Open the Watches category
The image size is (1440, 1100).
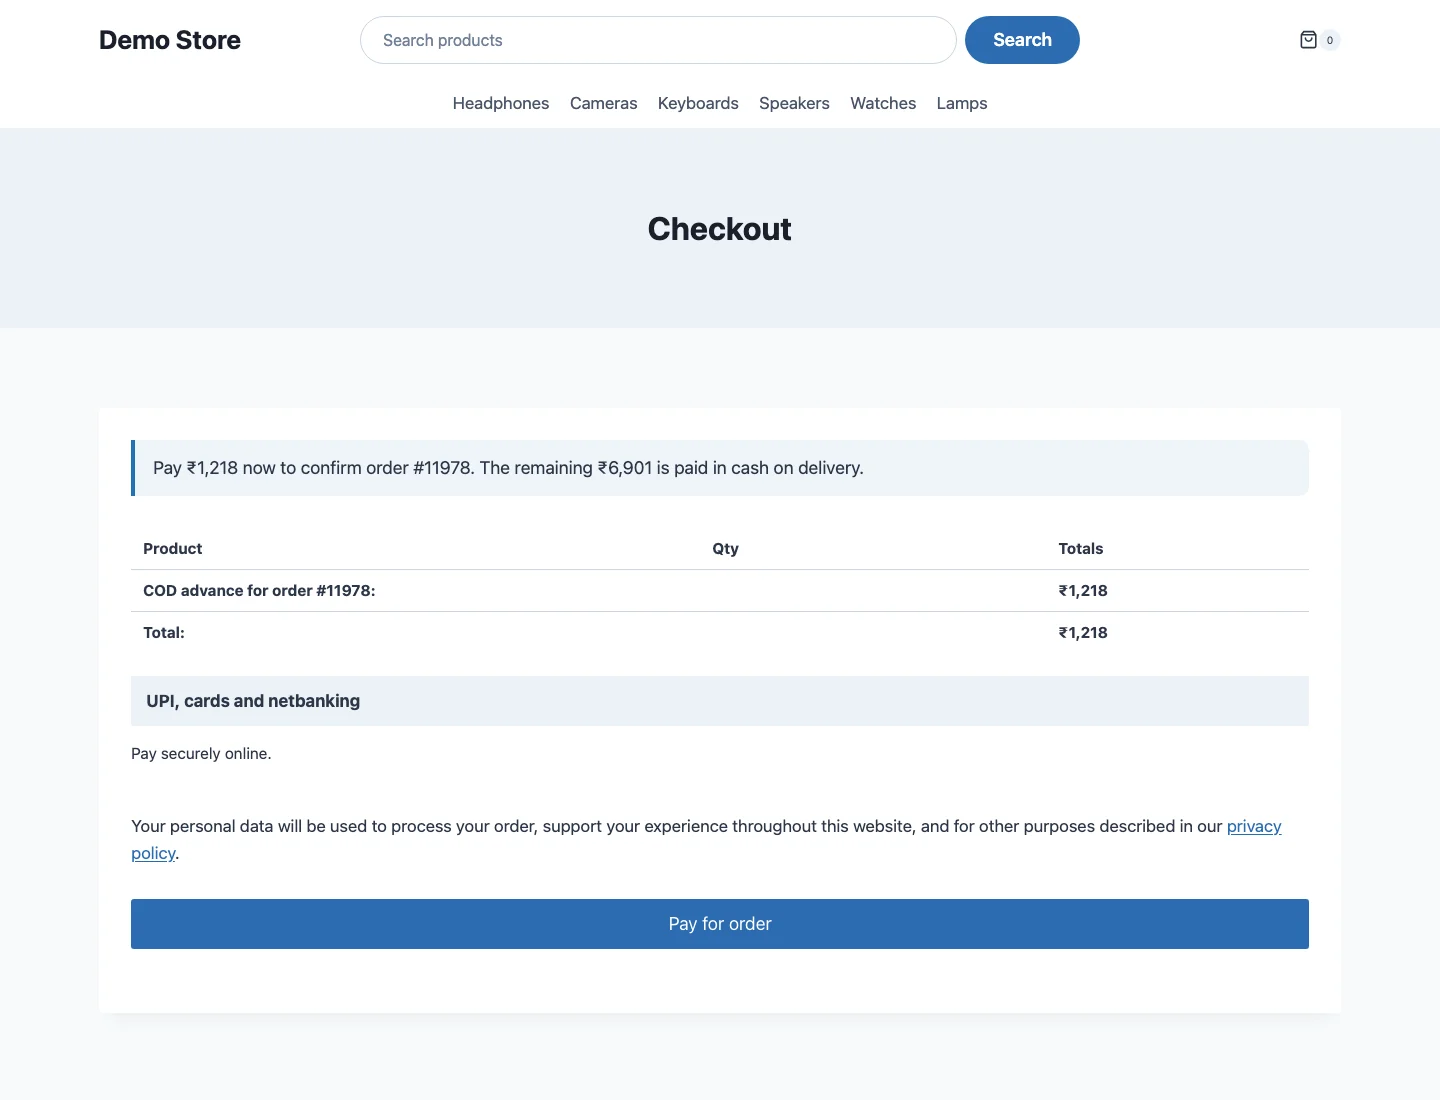pos(883,103)
